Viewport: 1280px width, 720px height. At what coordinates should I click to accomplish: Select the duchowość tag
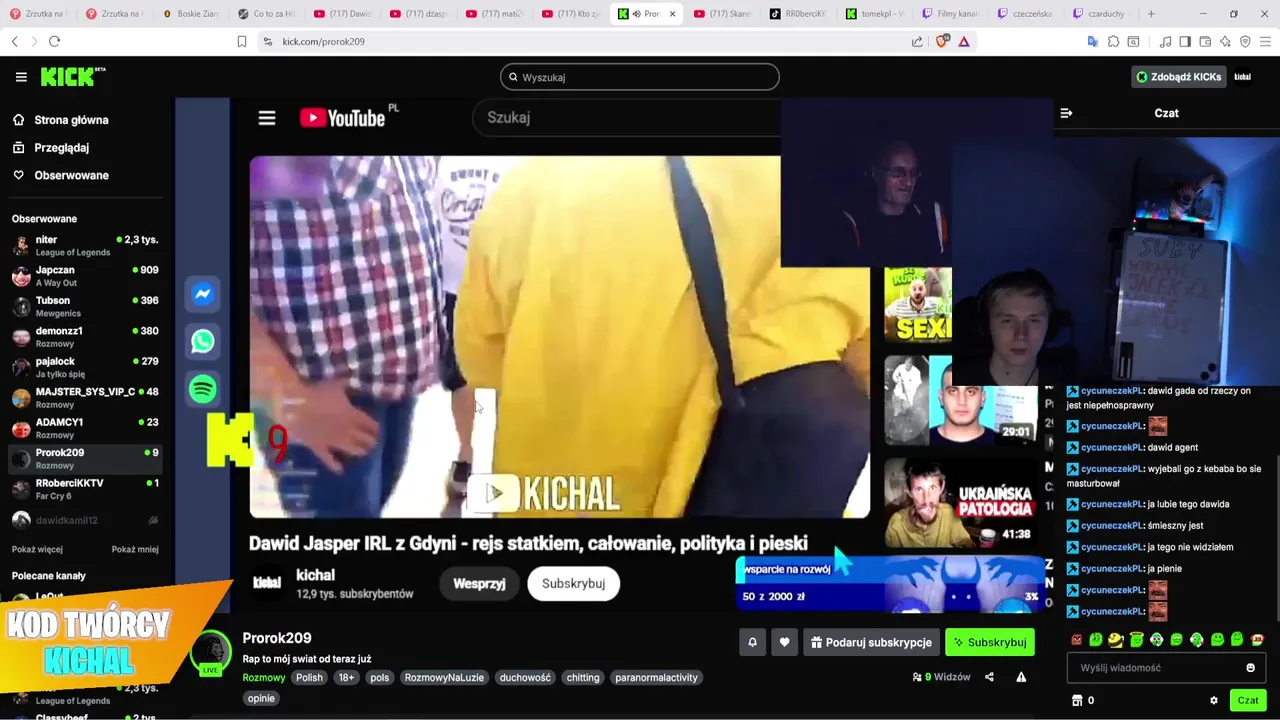point(525,678)
